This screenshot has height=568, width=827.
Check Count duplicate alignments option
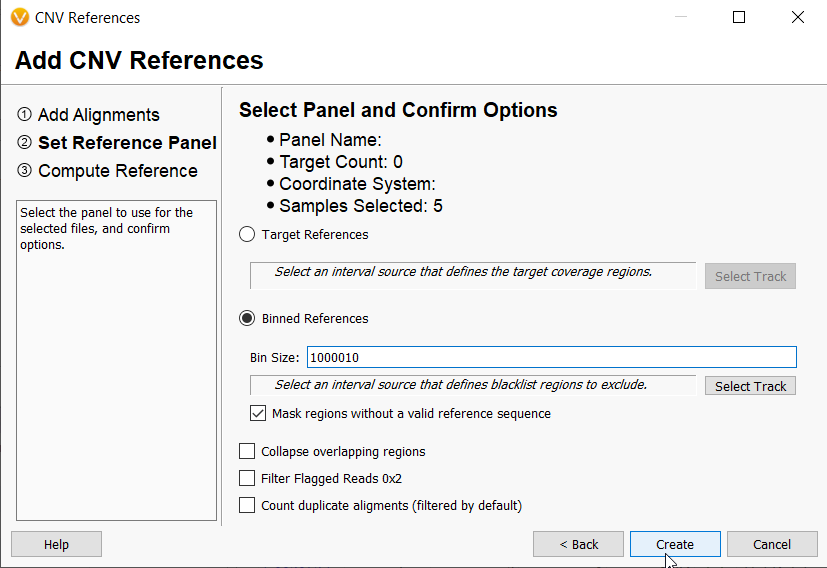pos(247,505)
